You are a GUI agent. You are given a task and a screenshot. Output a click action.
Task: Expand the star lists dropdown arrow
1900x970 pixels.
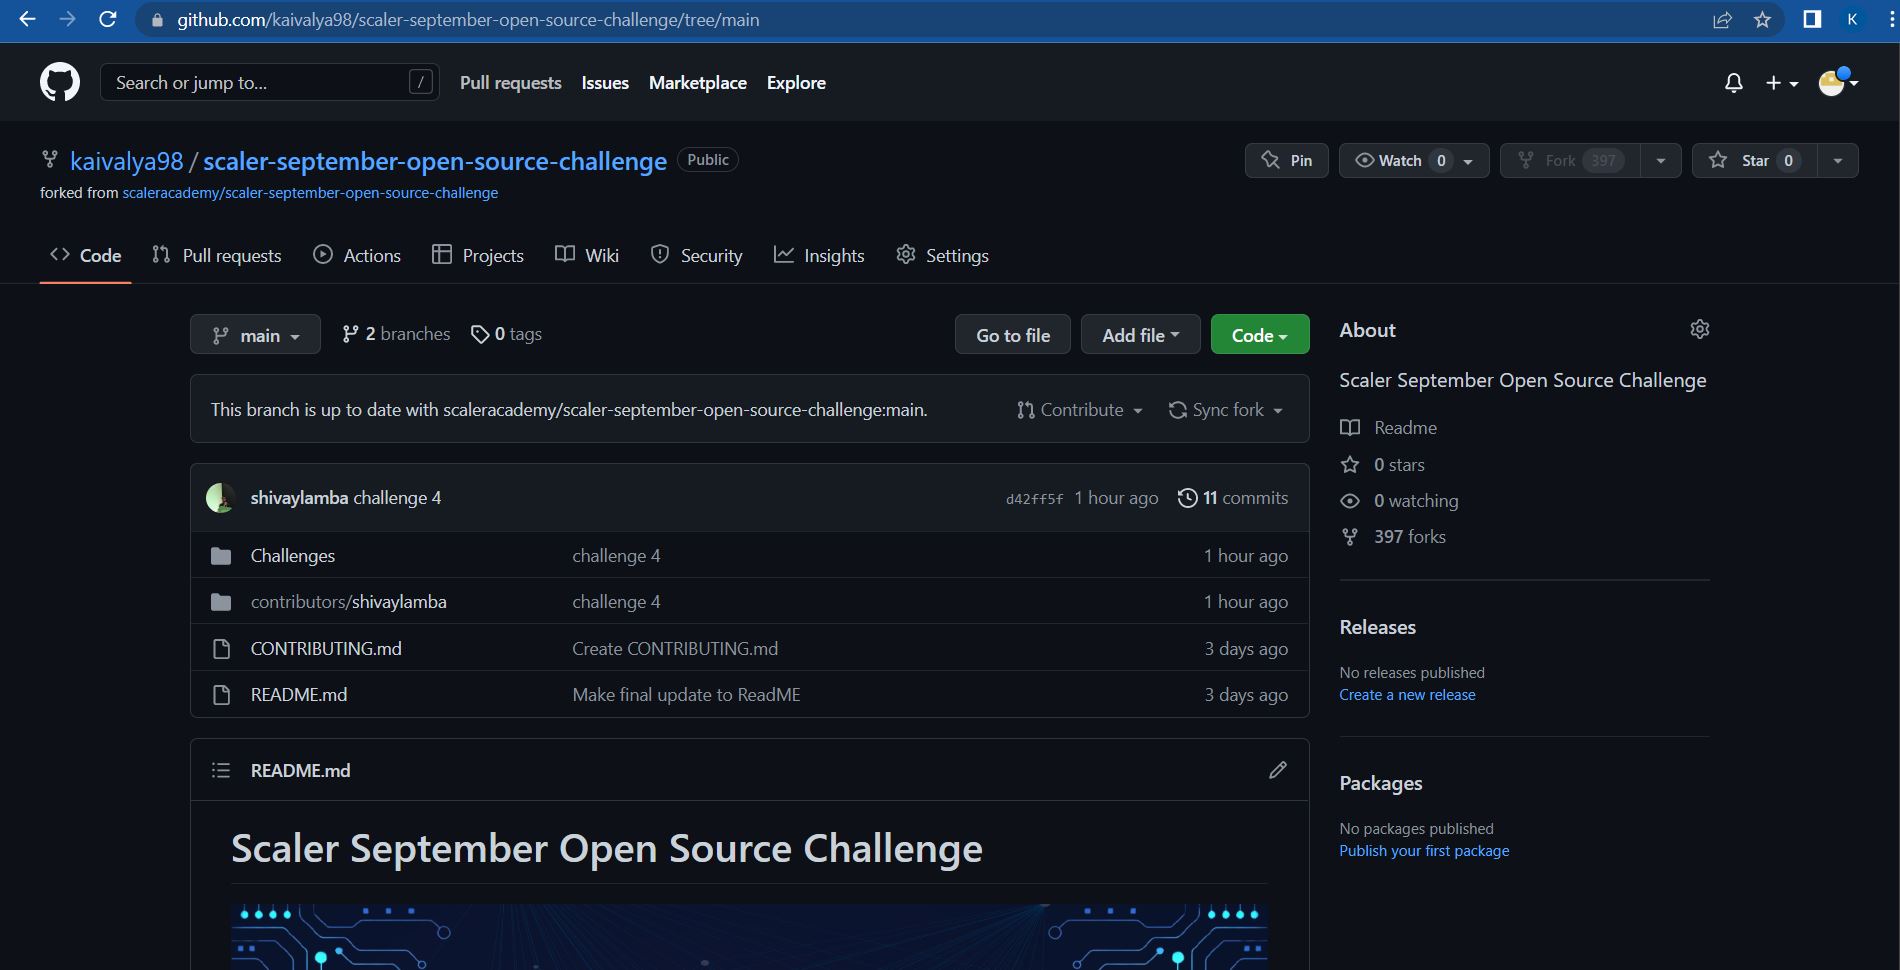[x=1837, y=160]
